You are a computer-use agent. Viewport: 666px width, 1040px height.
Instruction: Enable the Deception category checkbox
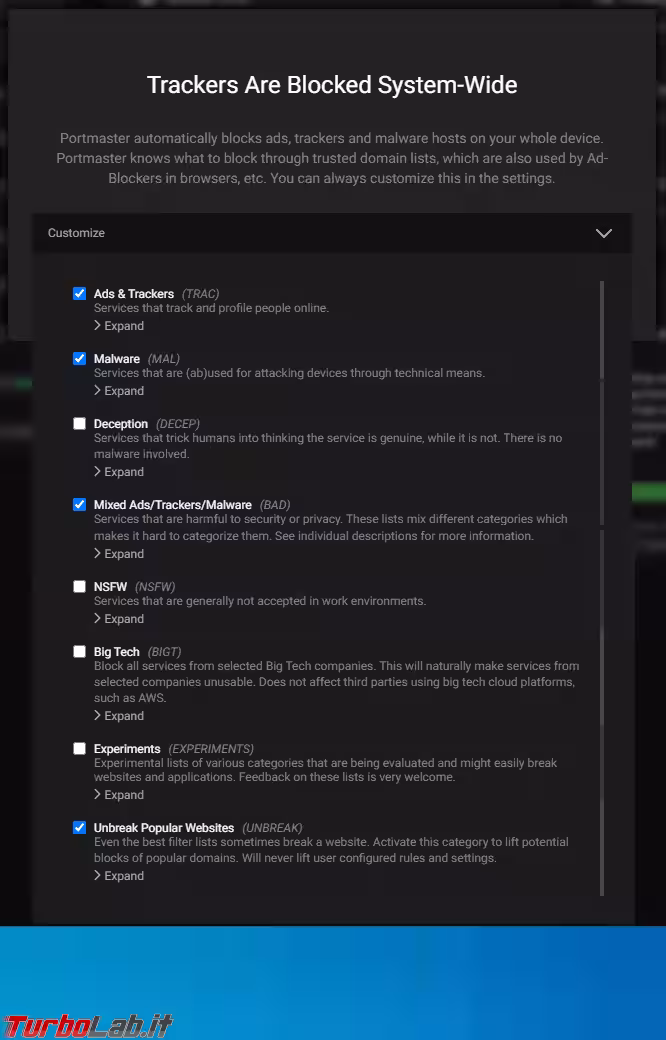coord(80,424)
